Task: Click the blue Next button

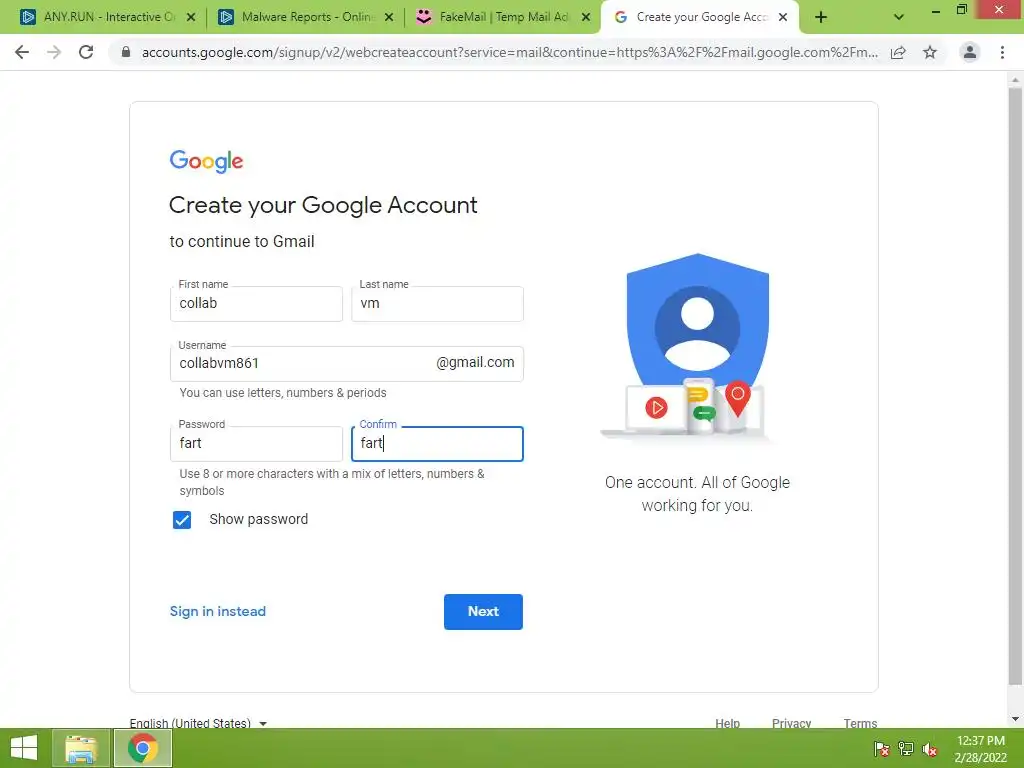Action: [x=483, y=611]
